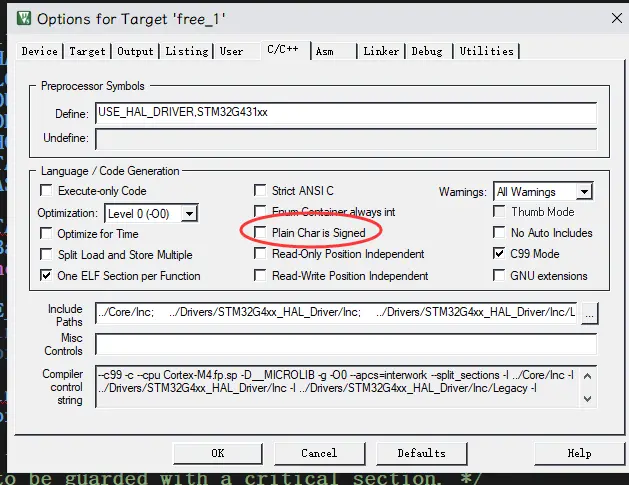Expand the Warnings dropdown list
The width and height of the screenshot is (629, 485).
click(x=583, y=191)
